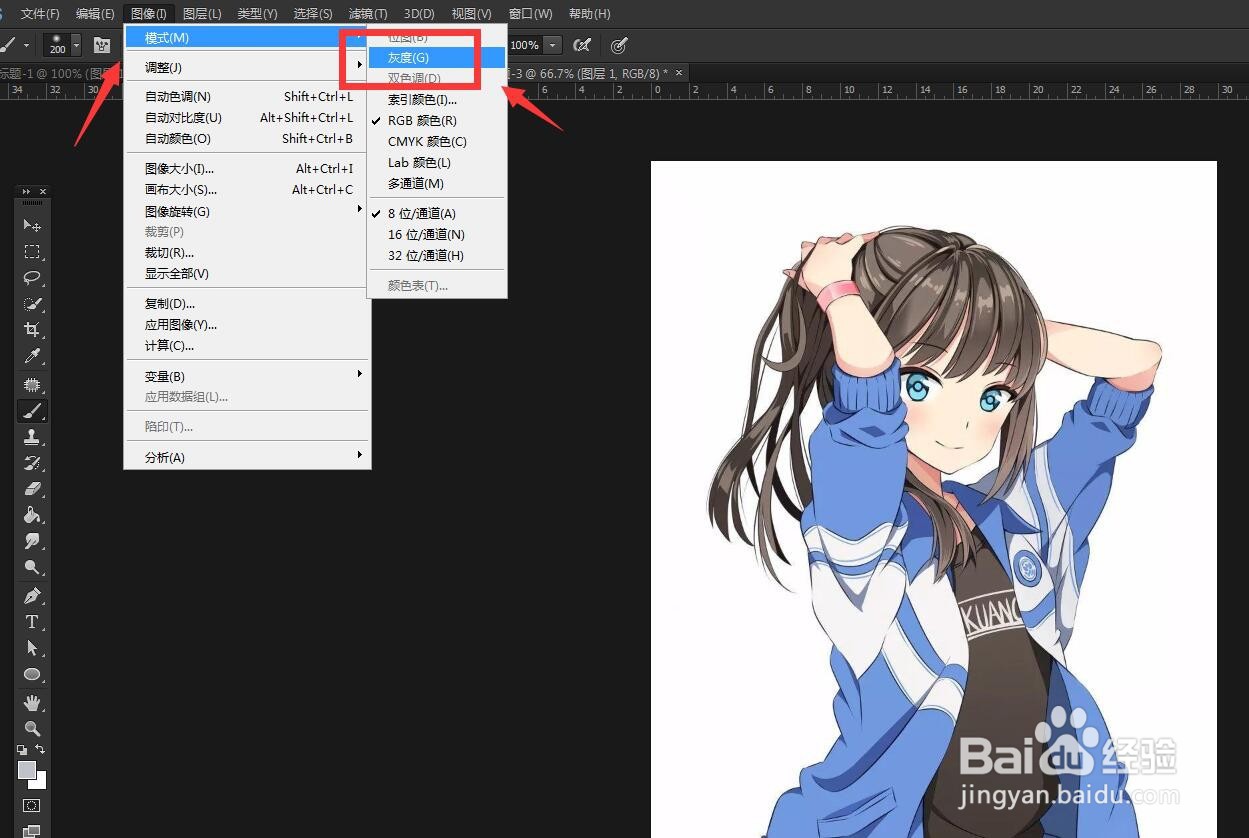Select the Type tool
The image size is (1249, 838).
[x=32, y=622]
